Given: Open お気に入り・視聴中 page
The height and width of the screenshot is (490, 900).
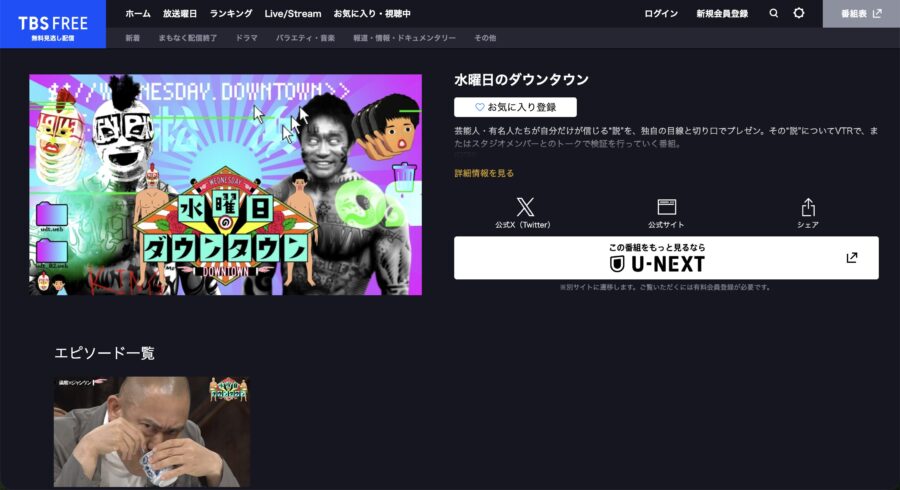Looking at the screenshot, I should click(372, 14).
